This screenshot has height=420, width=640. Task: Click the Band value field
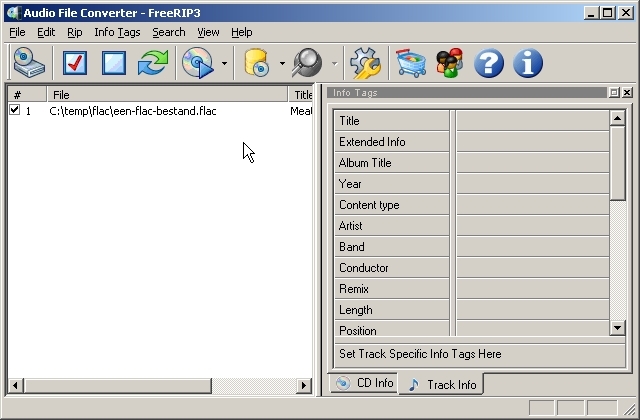[x=533, y=247]
